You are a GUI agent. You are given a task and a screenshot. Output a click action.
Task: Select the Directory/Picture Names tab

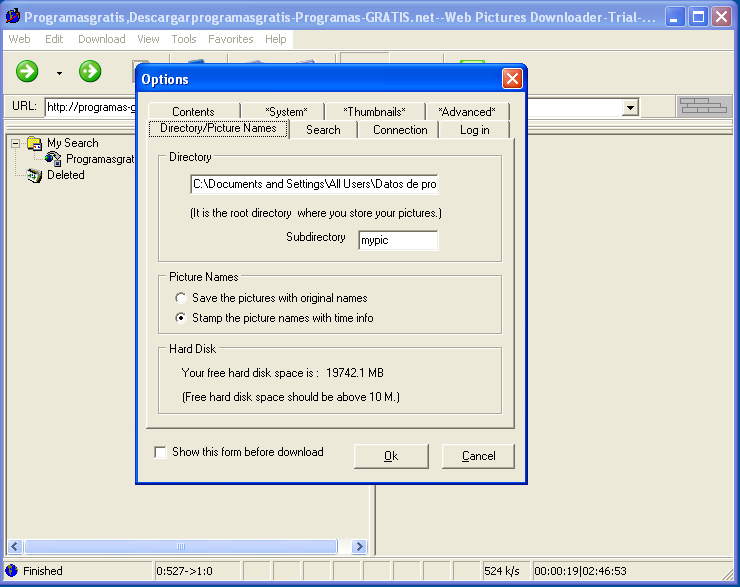[x=218, y=128]
